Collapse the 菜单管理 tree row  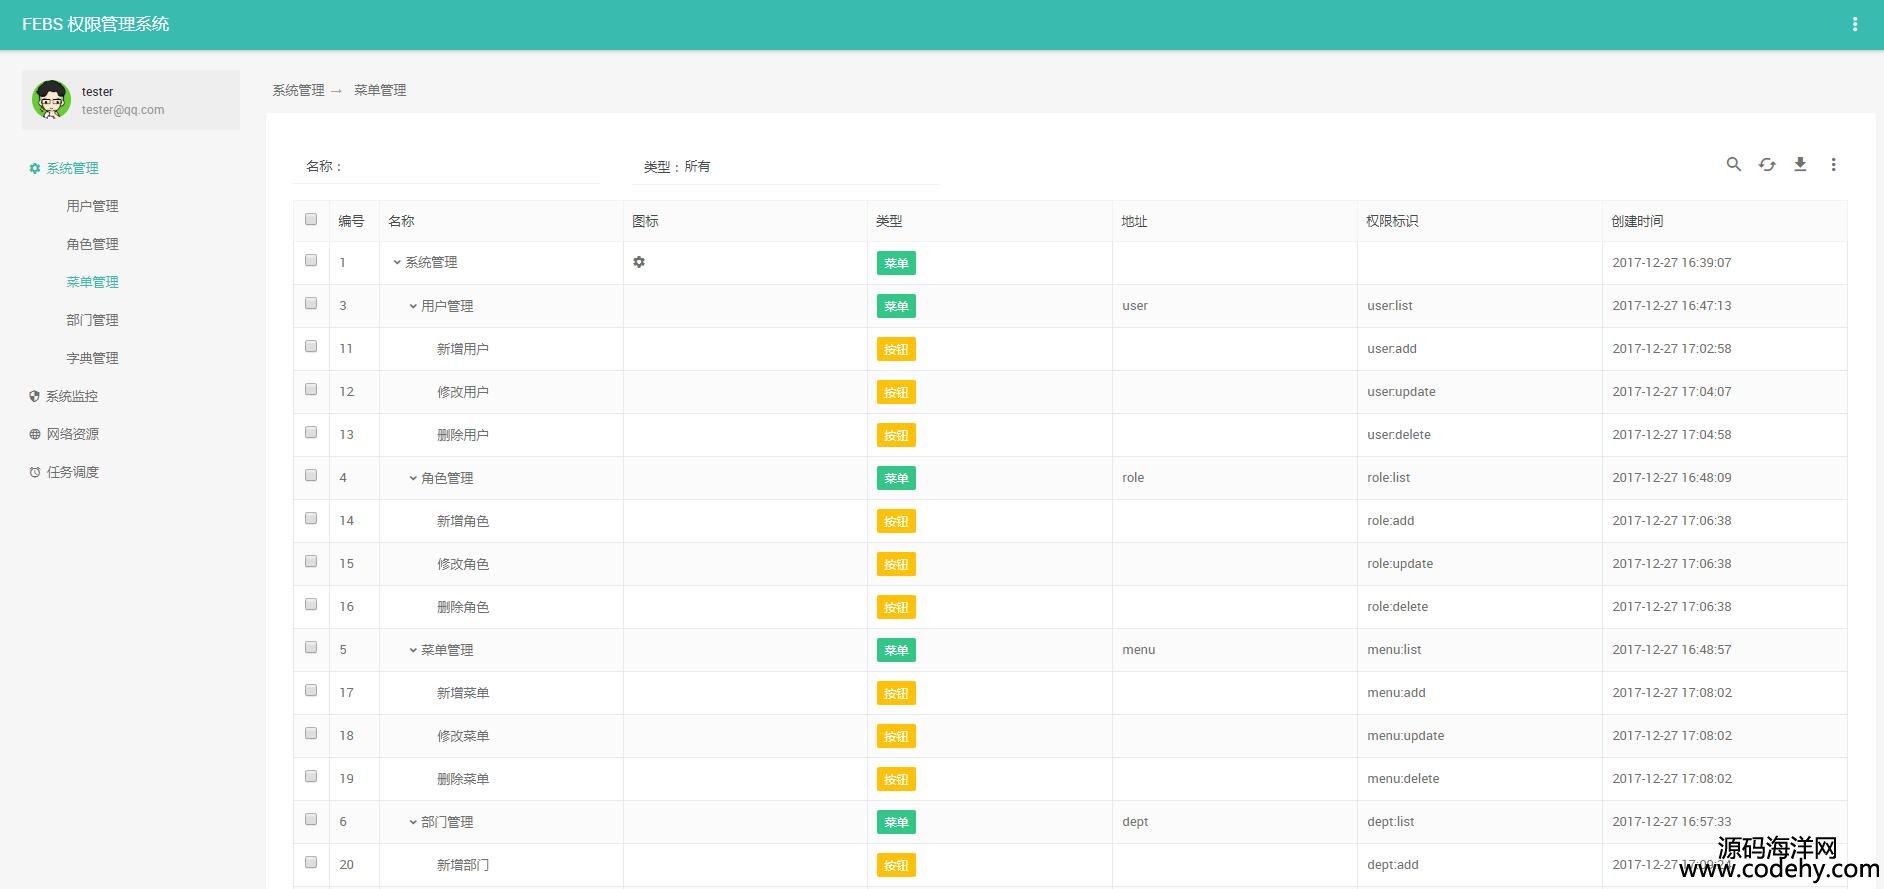point(413,650)
